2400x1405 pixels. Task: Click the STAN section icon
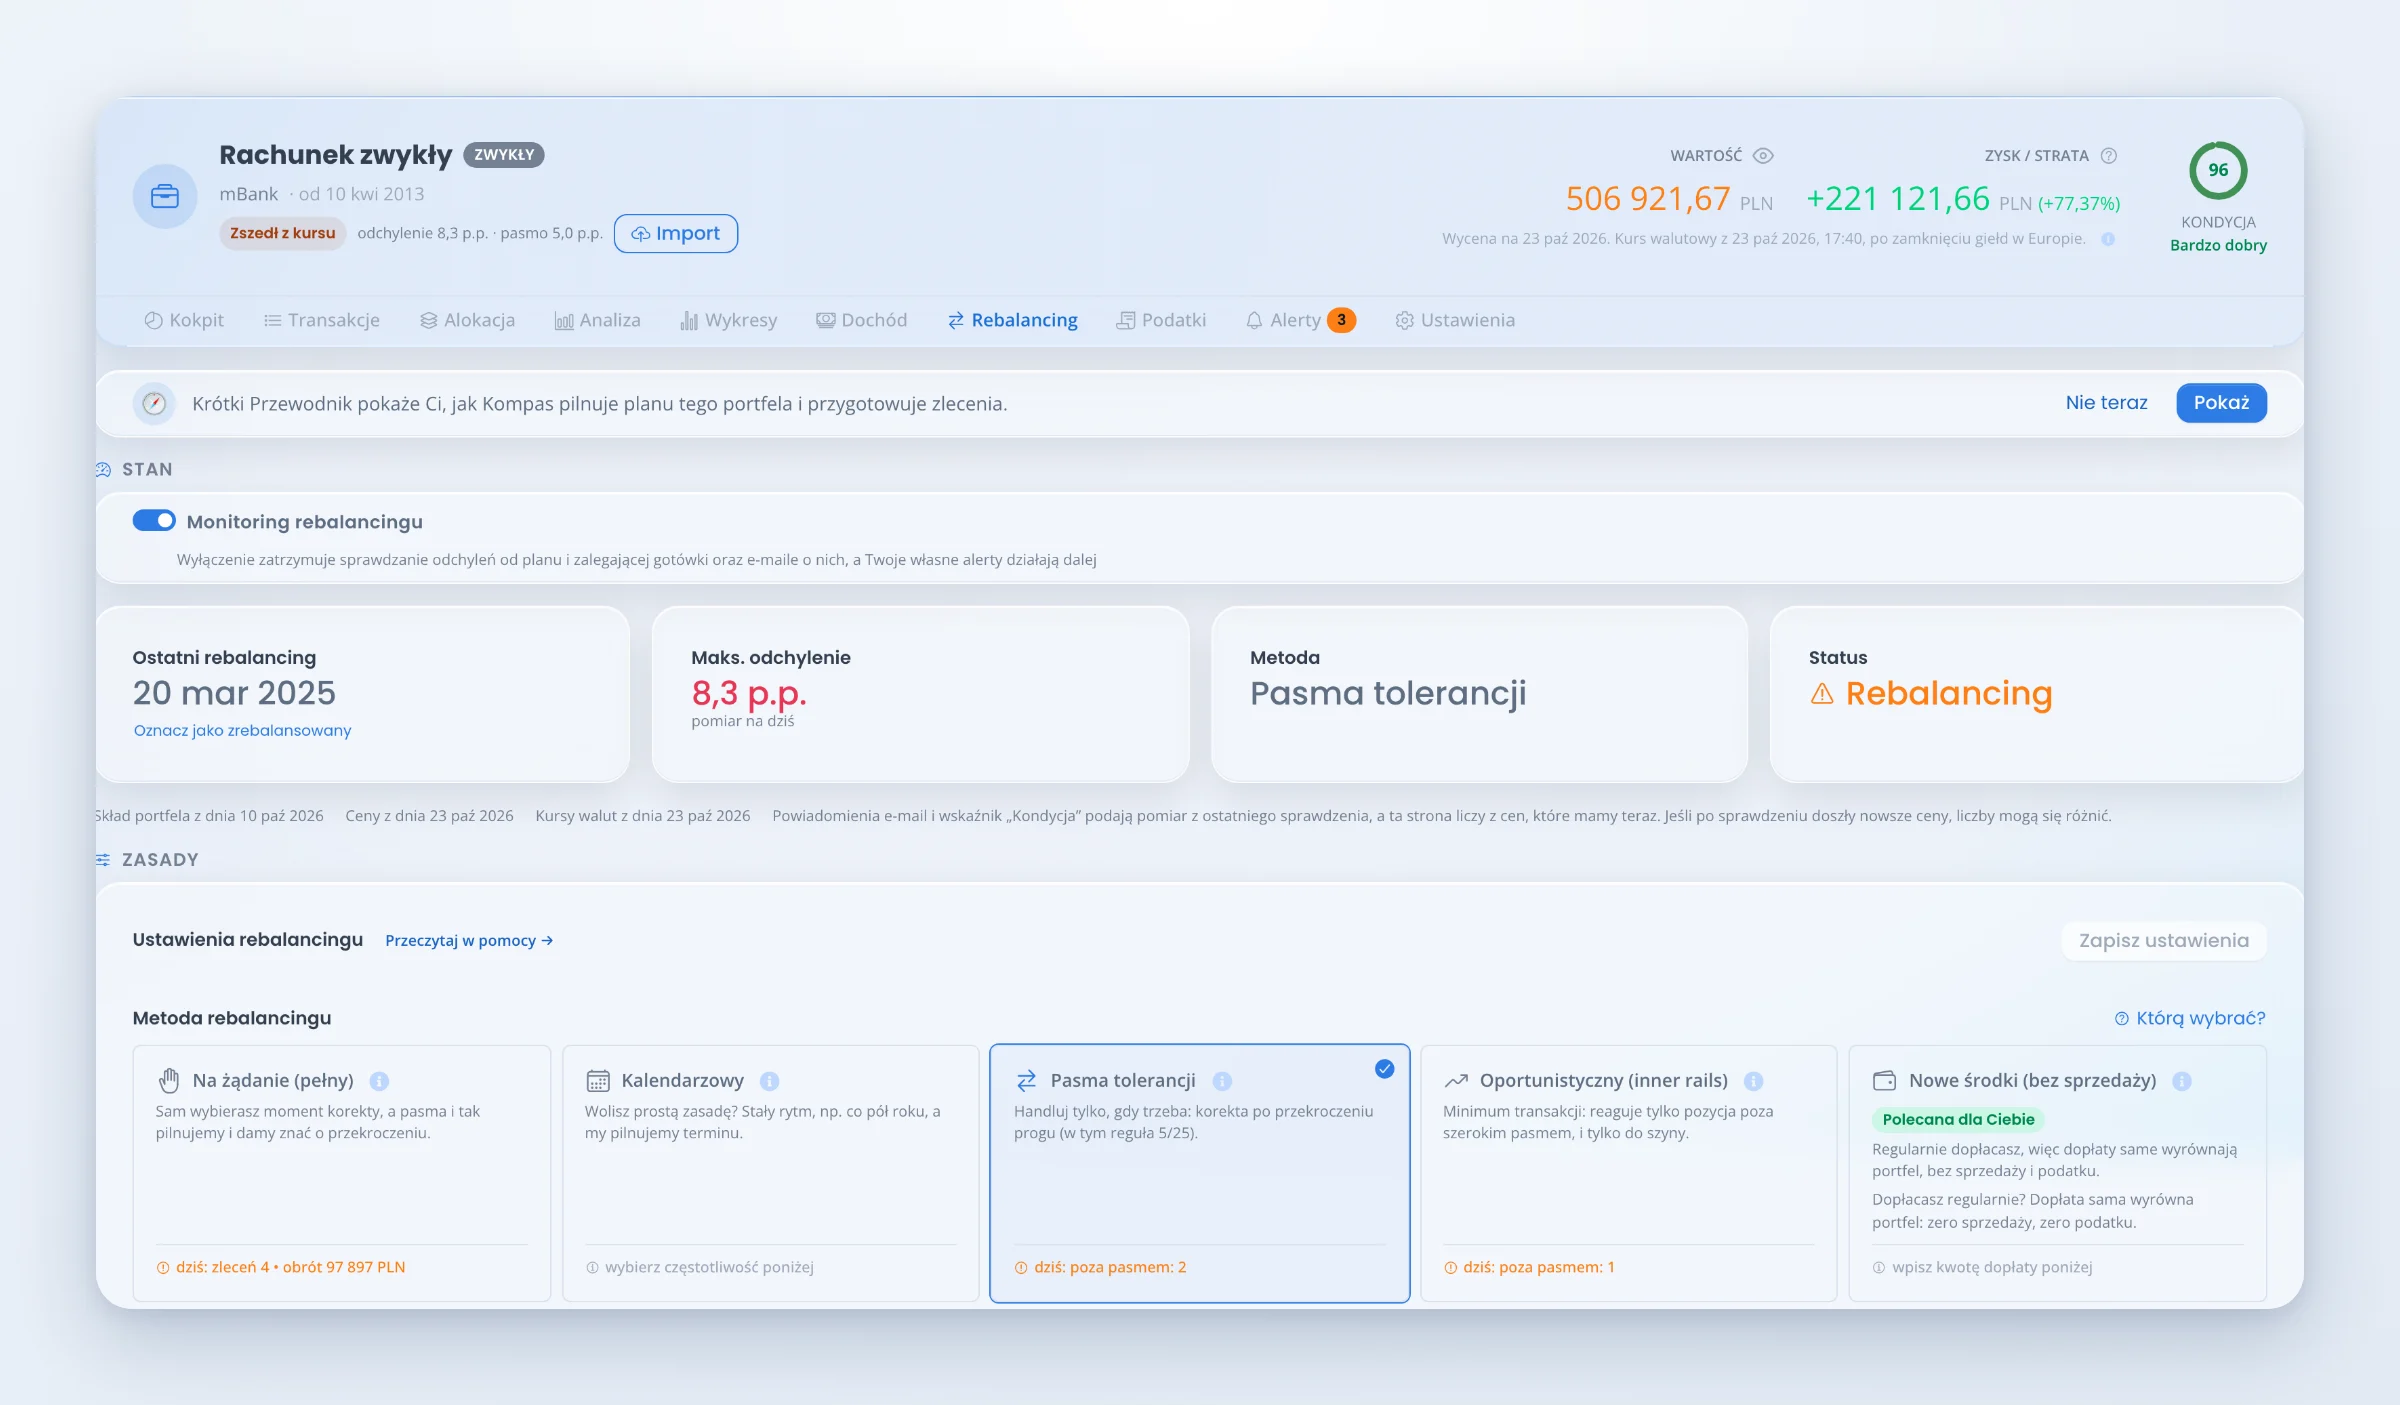(x=103, y=470)
